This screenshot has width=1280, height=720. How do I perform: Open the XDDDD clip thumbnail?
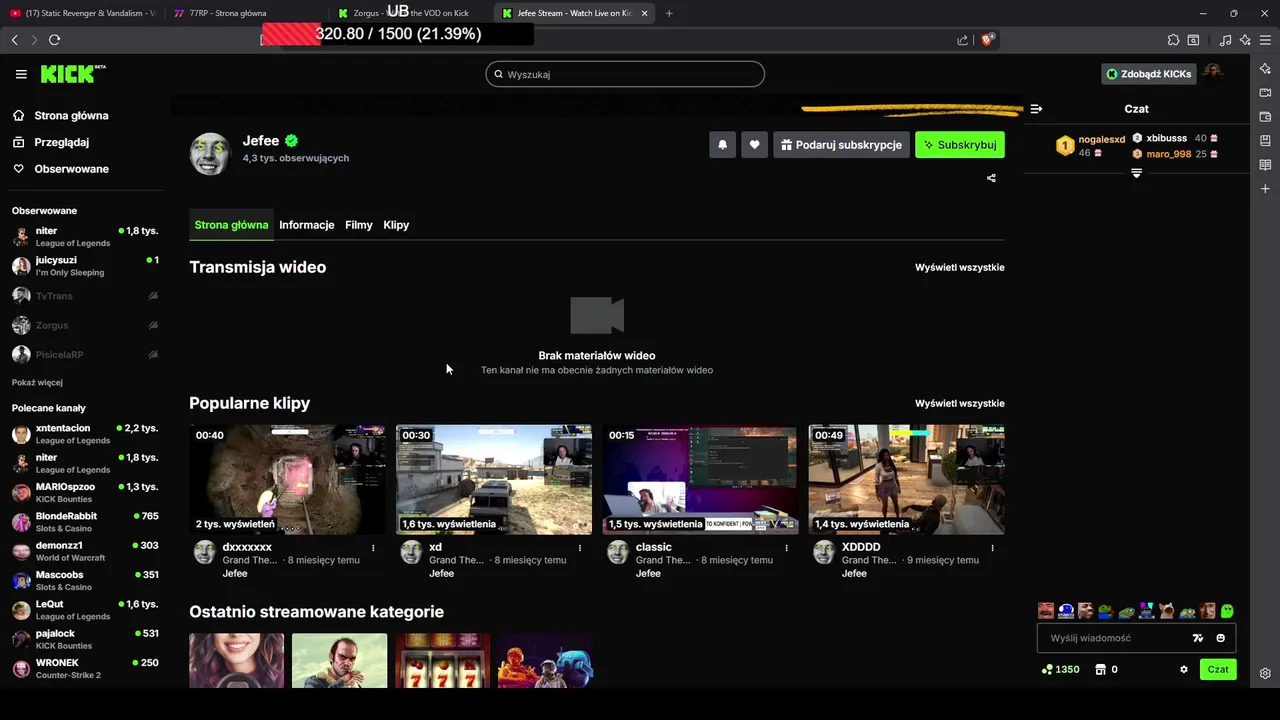coord(907,480)
